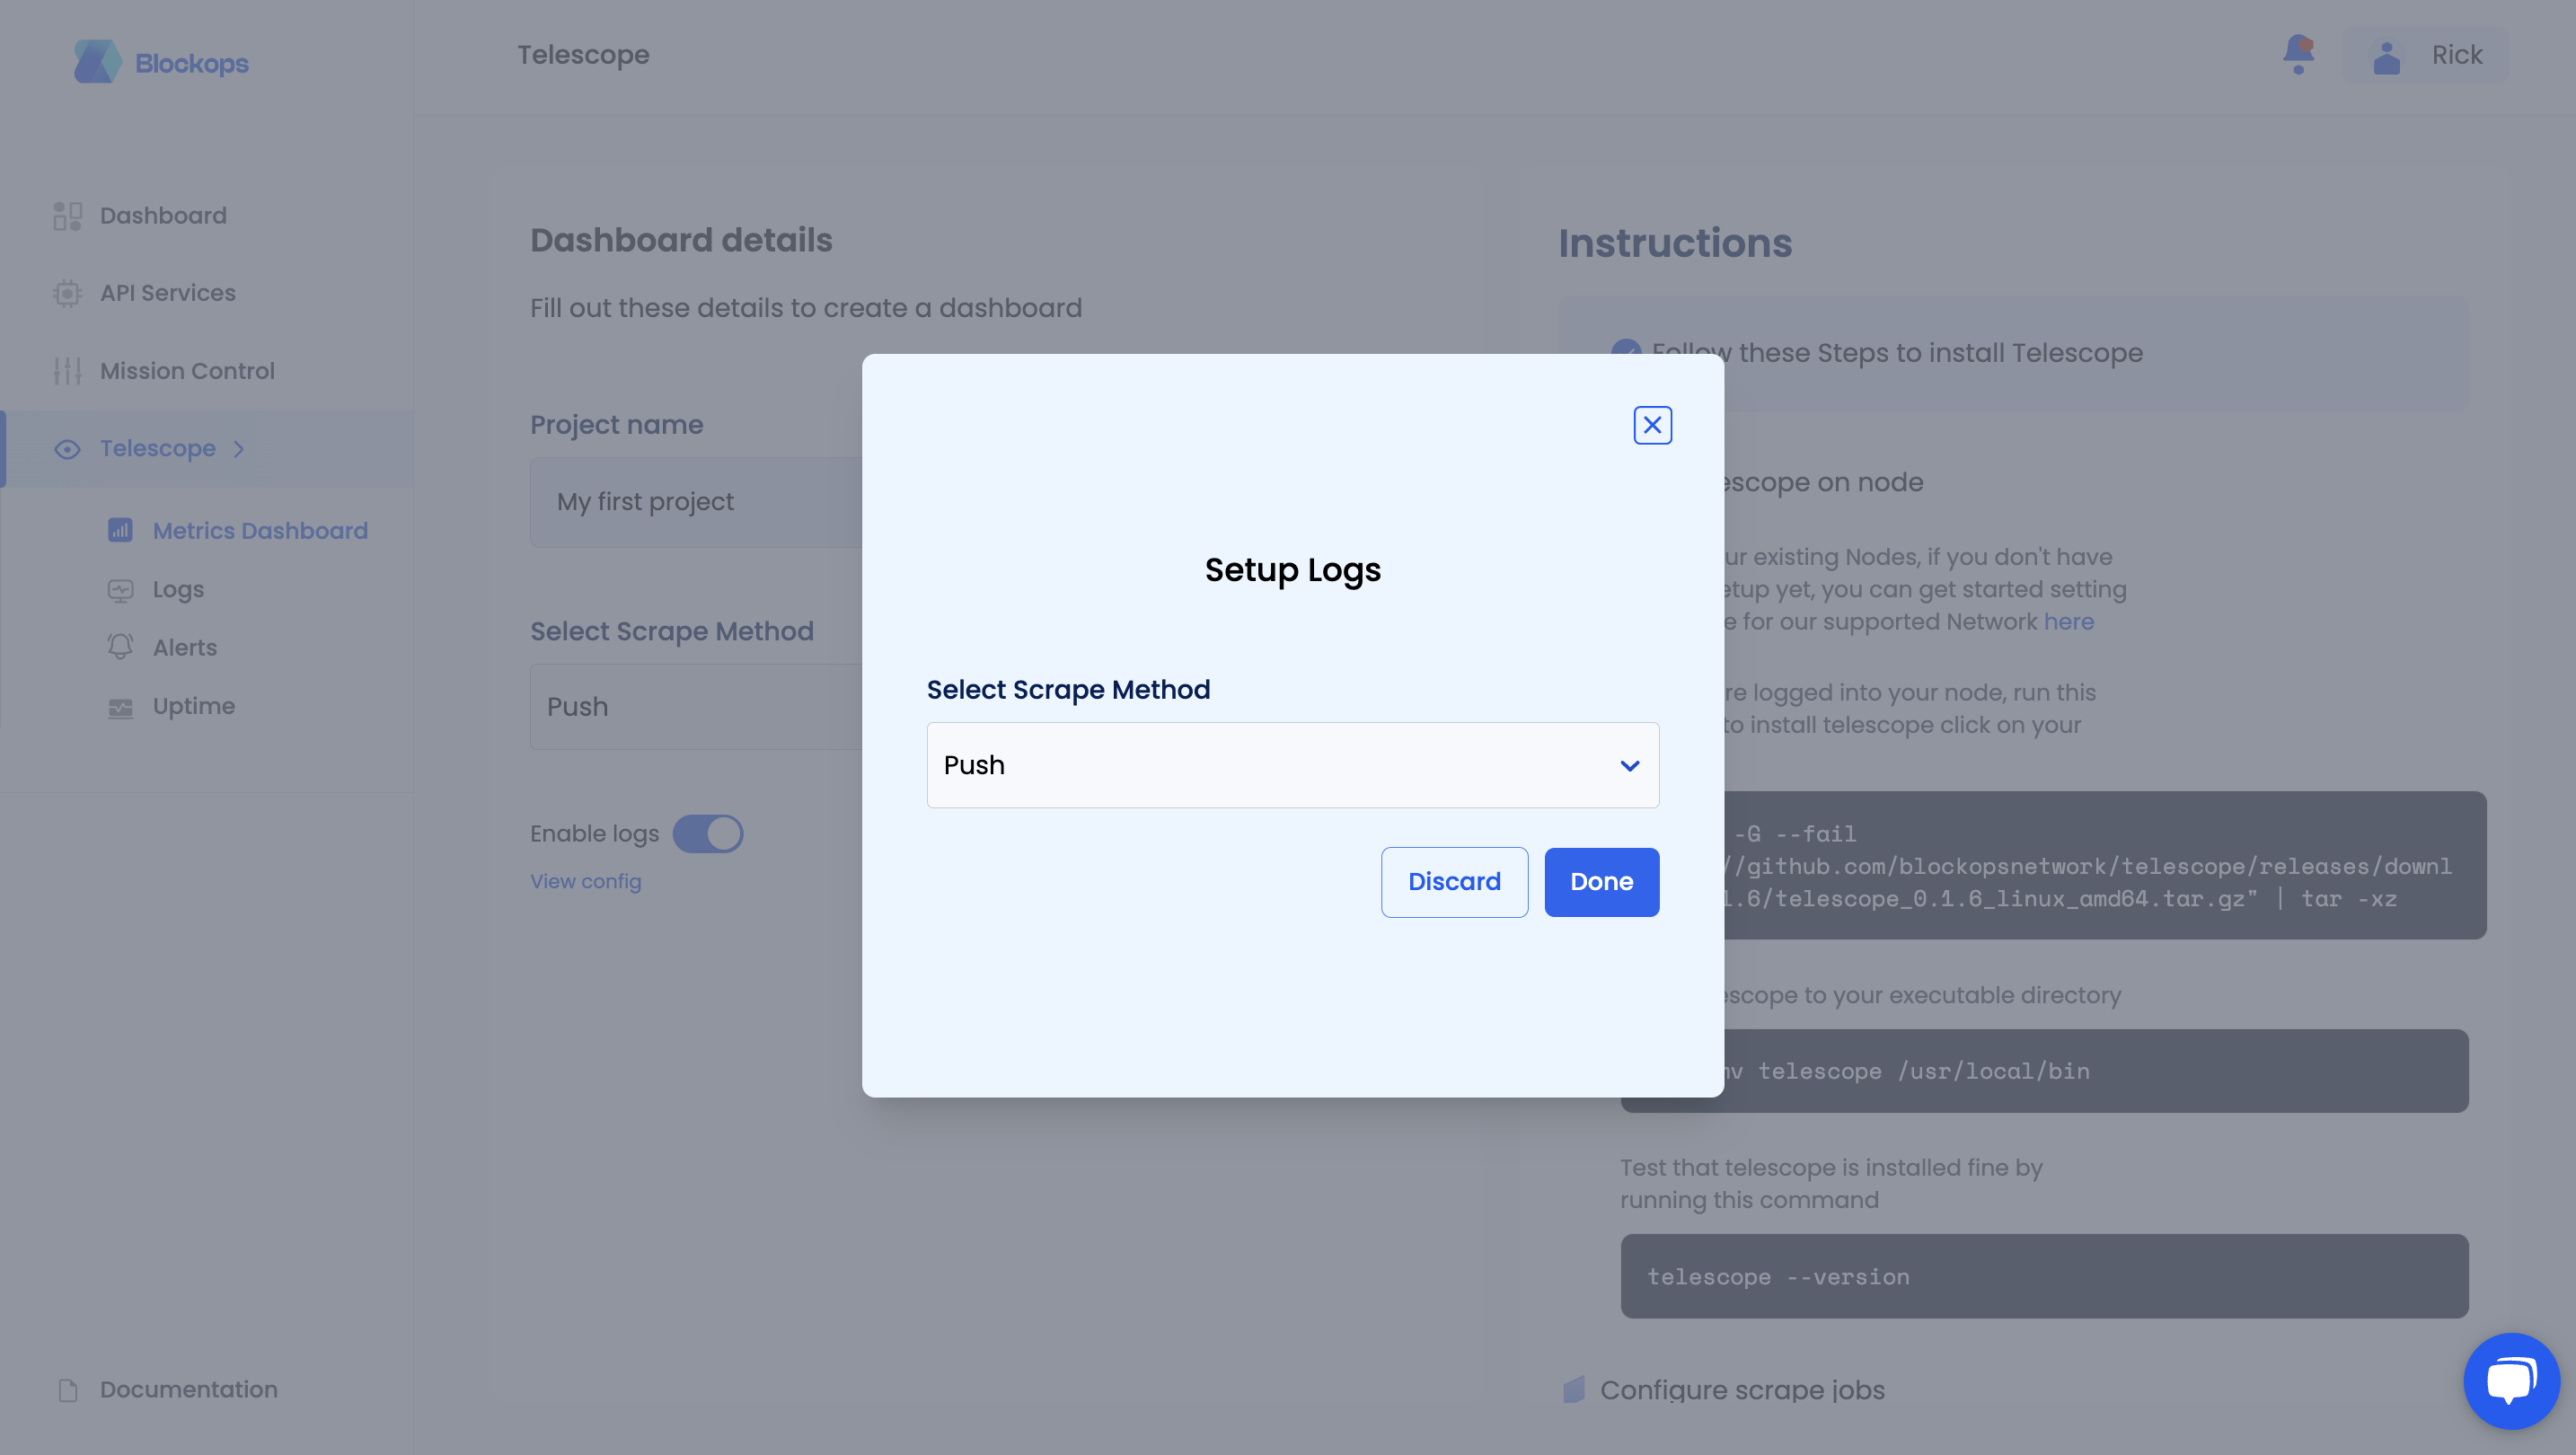Click the Discard button
The image size is (2576, 1455).
[x=1454, y=882]
